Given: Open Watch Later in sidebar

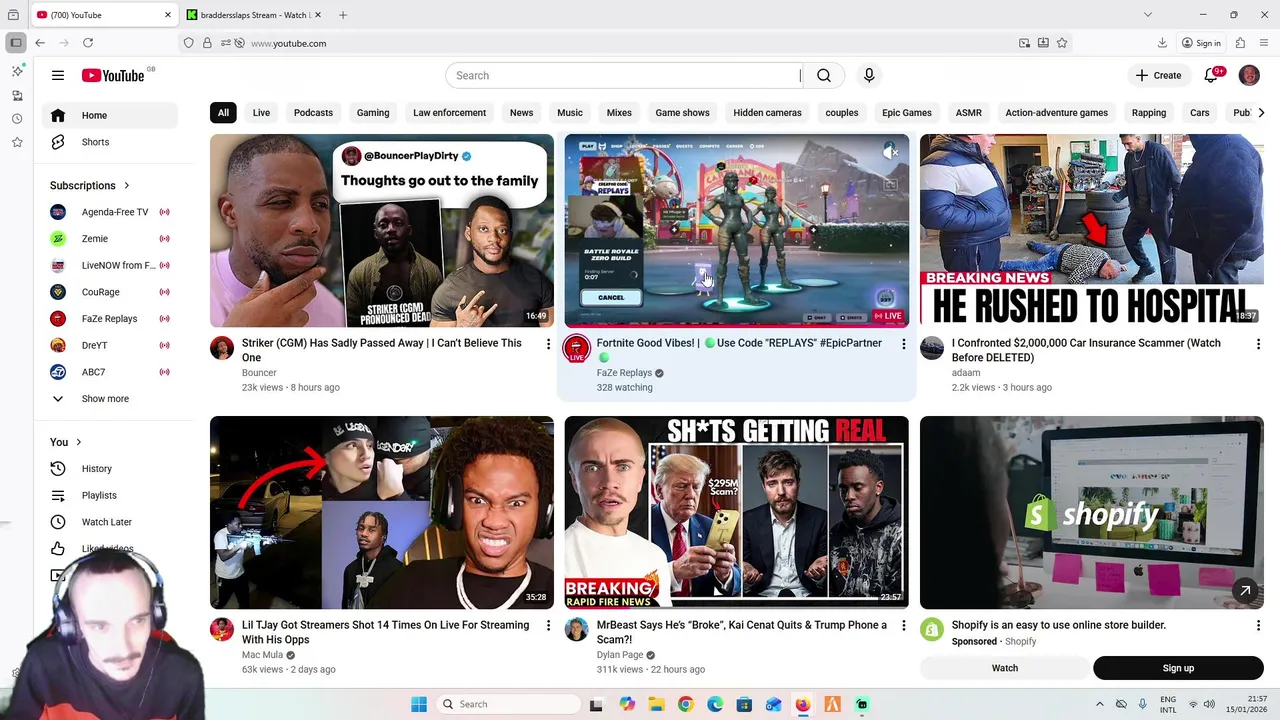Looking at the screenshot, I should (110, 522).
